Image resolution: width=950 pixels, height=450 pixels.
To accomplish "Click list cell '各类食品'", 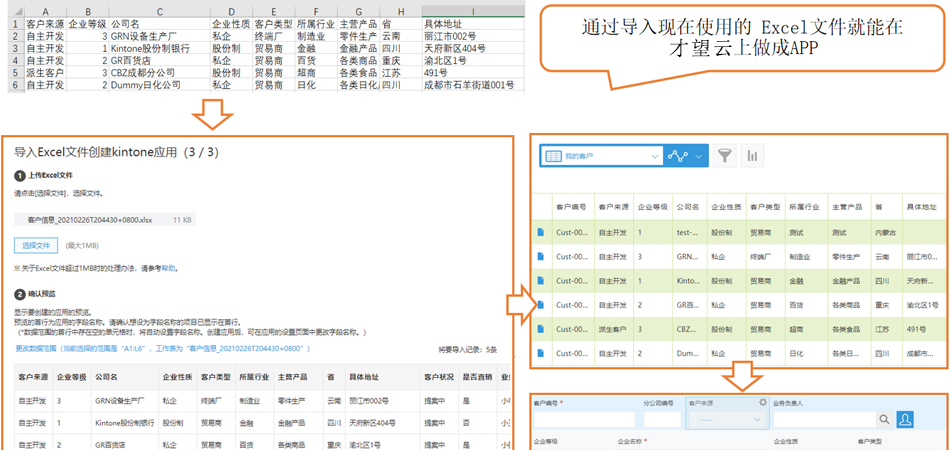I will pos(847,329).
